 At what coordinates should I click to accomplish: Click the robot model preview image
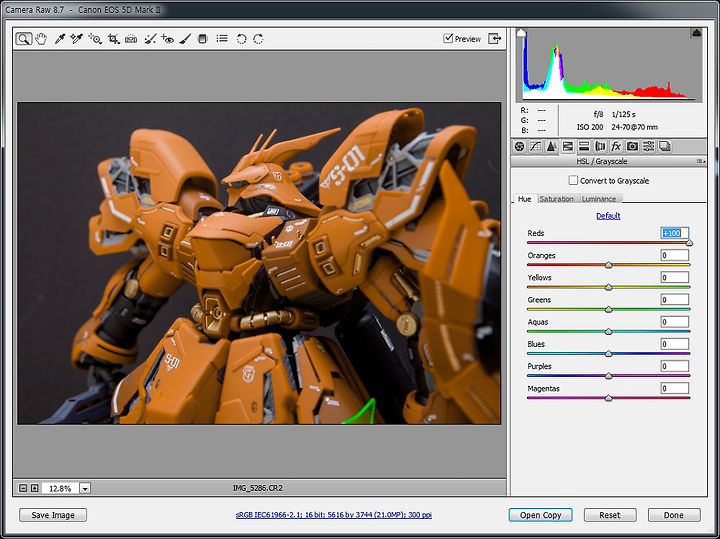coord(259,263)
